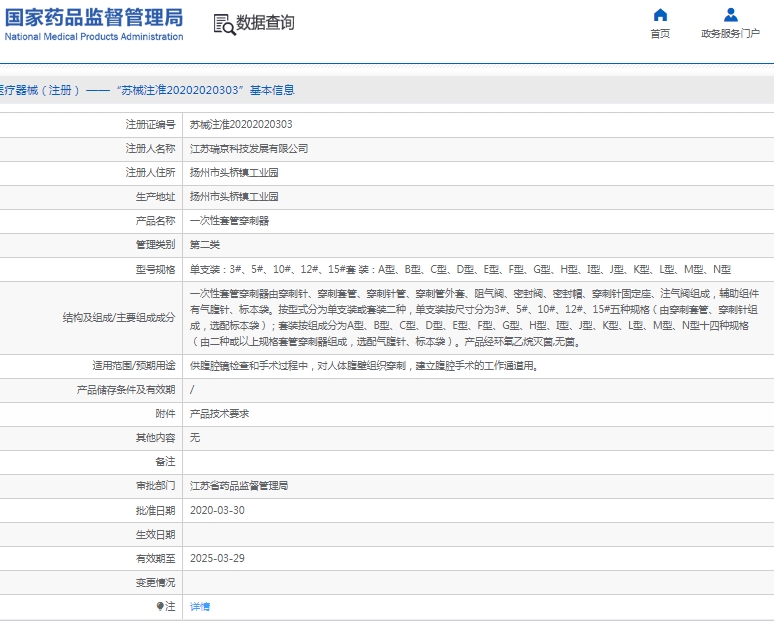774x624 pixels.
Task: Select registration number 苏械注准20202020303 value
Action: point(241,124)
